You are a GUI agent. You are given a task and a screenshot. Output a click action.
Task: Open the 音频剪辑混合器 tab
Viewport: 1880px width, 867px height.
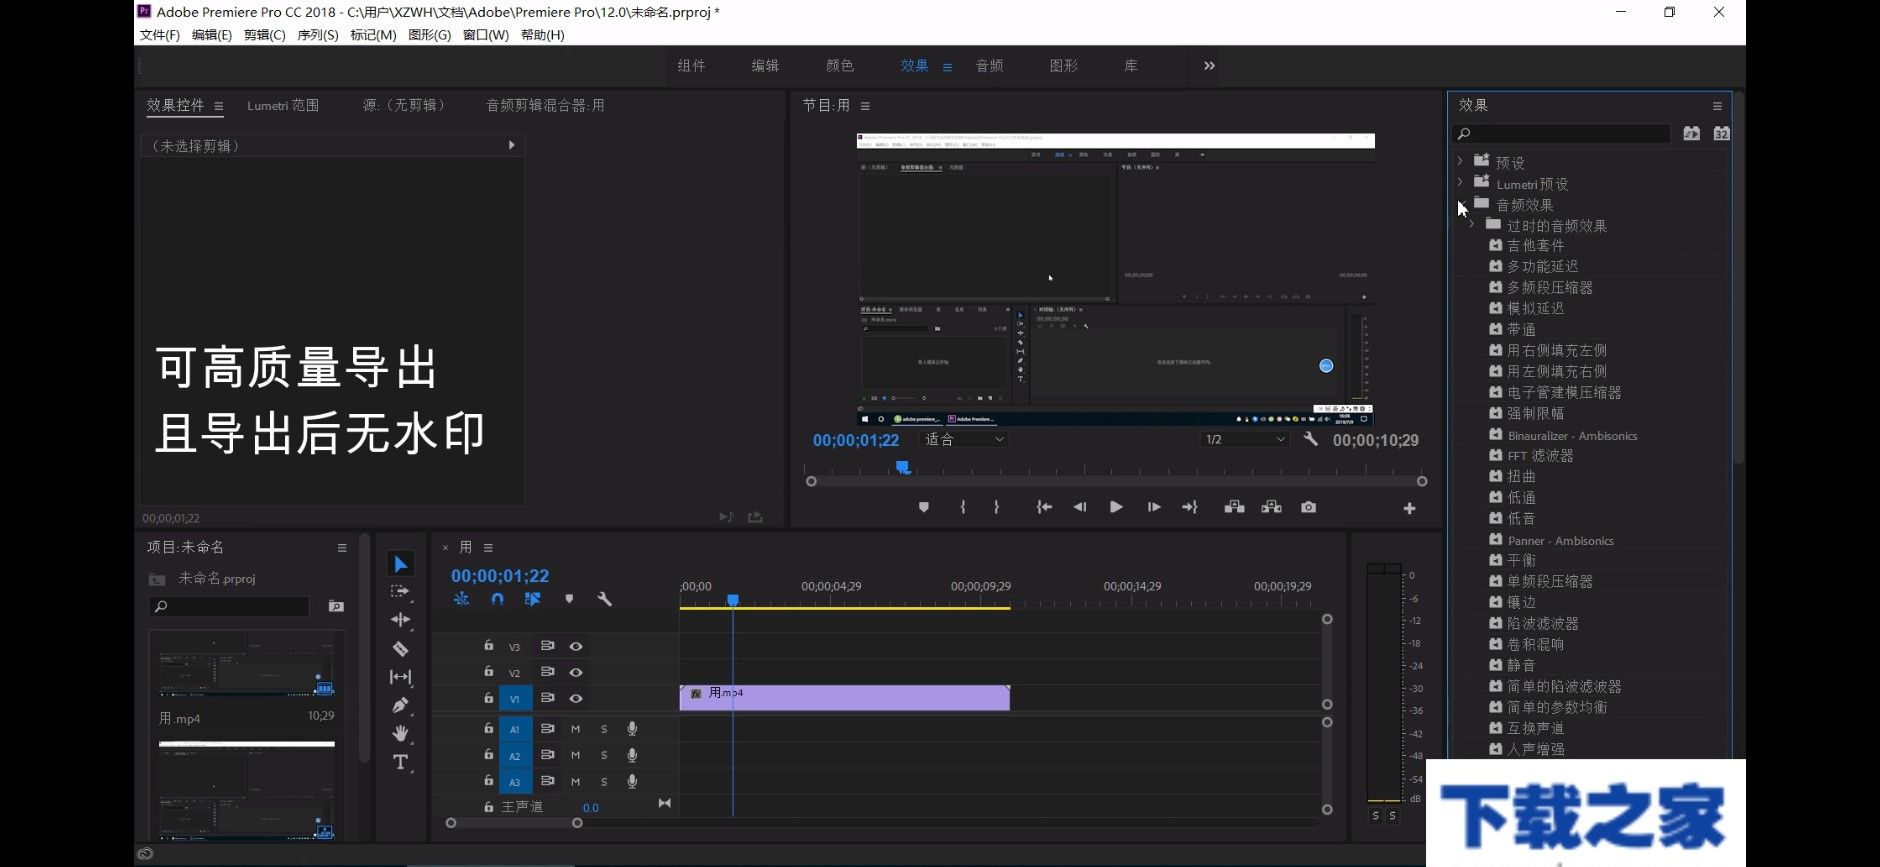coord(545,105)
